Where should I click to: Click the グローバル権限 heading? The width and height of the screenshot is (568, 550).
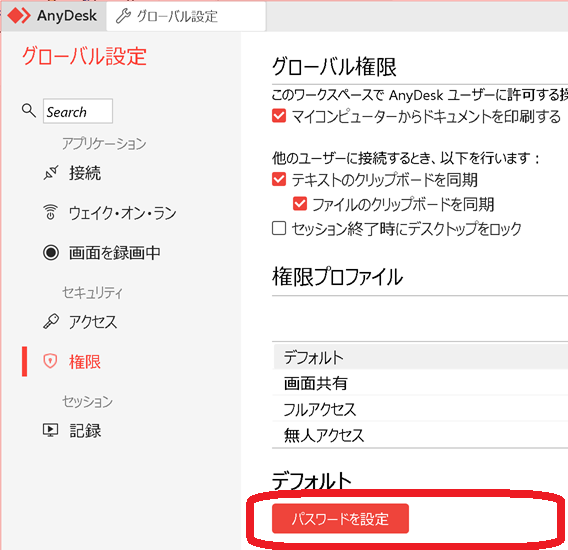(x=334, y=67)
